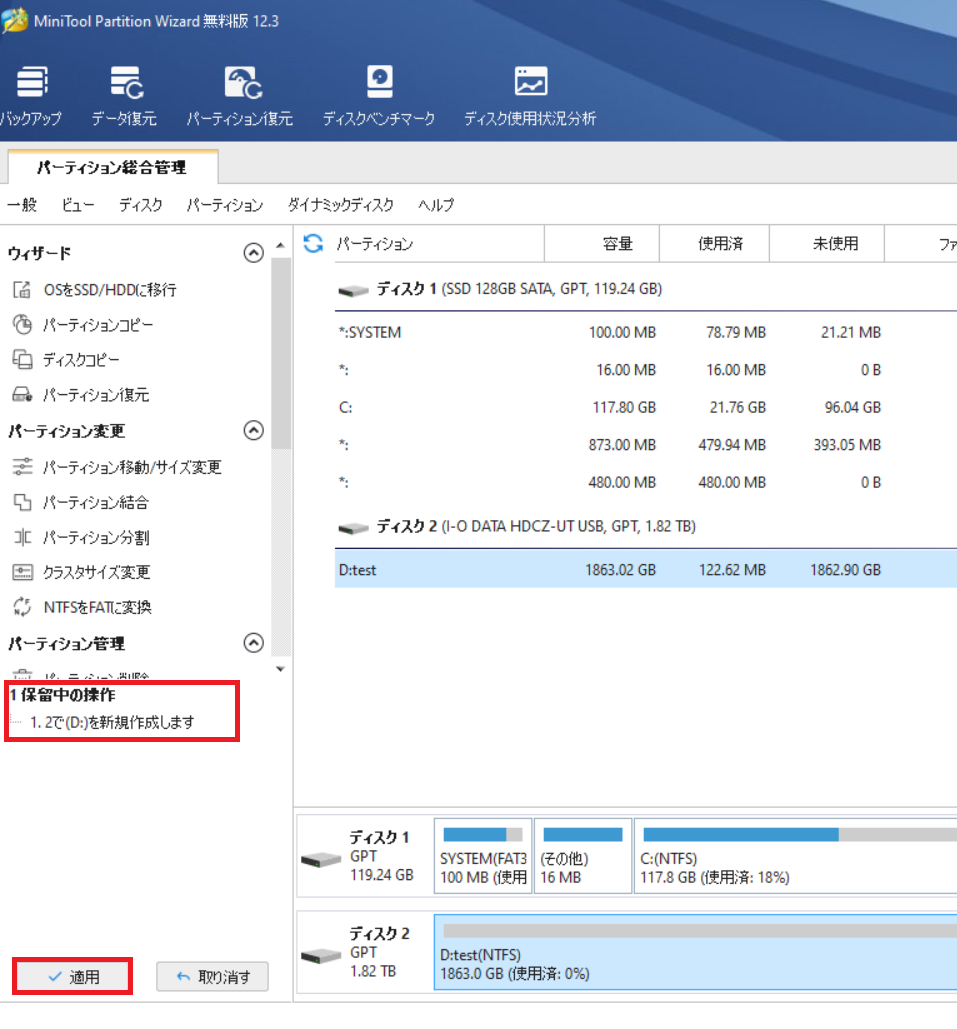The image size is (957, 1029).
Task: Select the パーティション総合管理 tab
Action: [112, 167]
